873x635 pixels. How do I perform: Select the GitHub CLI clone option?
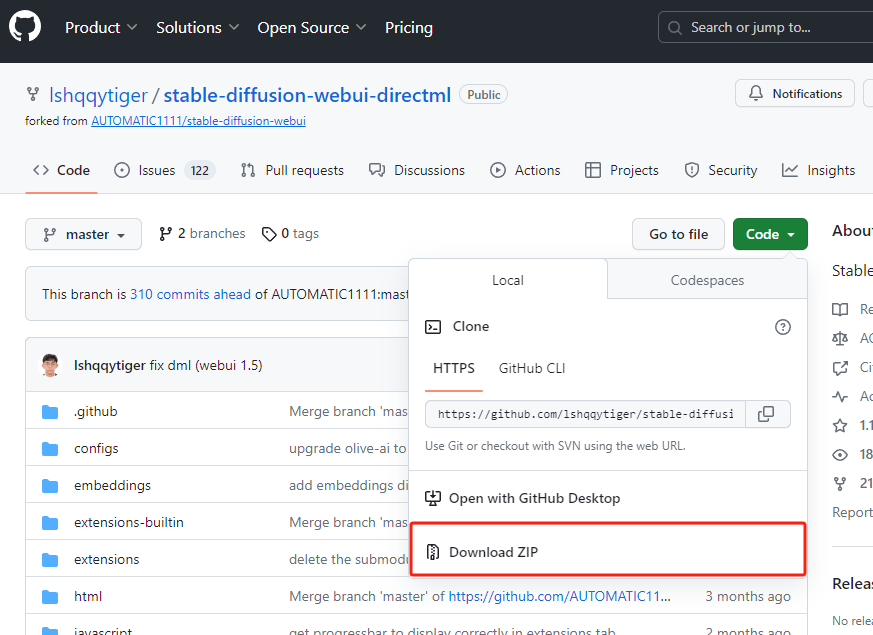[x=532, y=368]
